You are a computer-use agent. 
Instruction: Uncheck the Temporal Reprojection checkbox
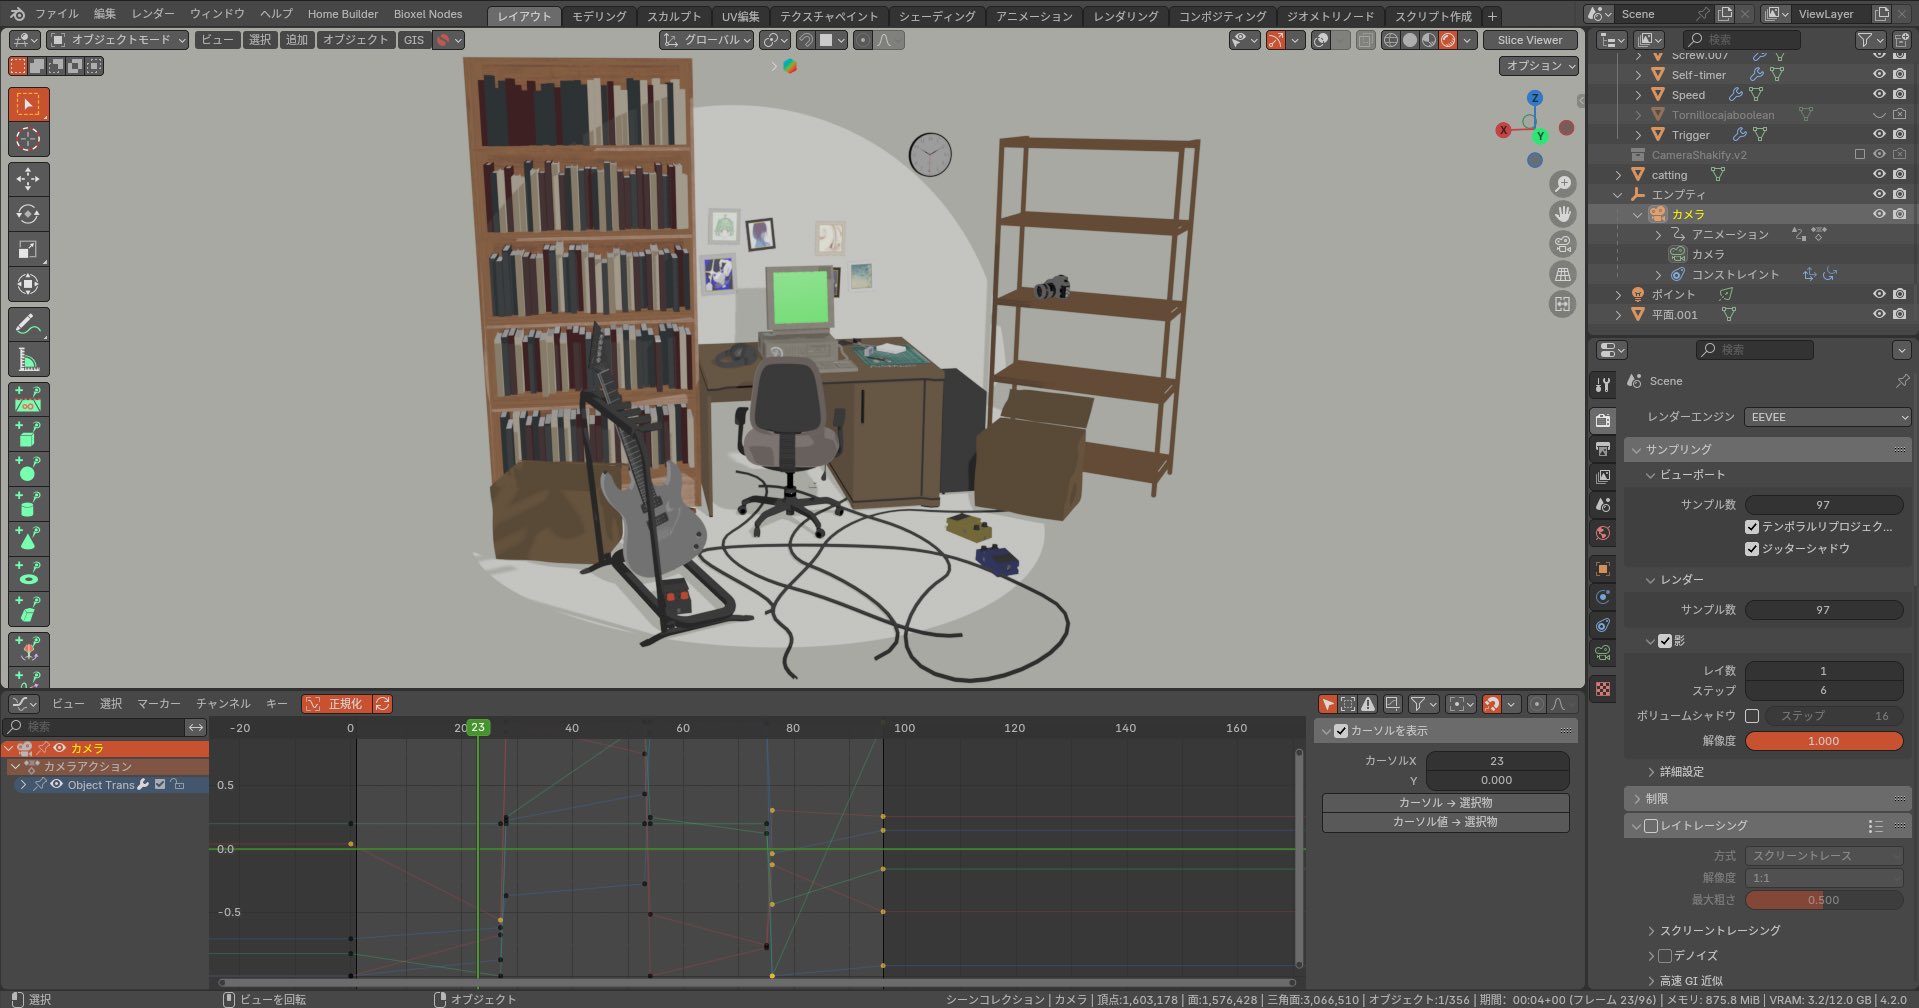(x=1752, y=526)
